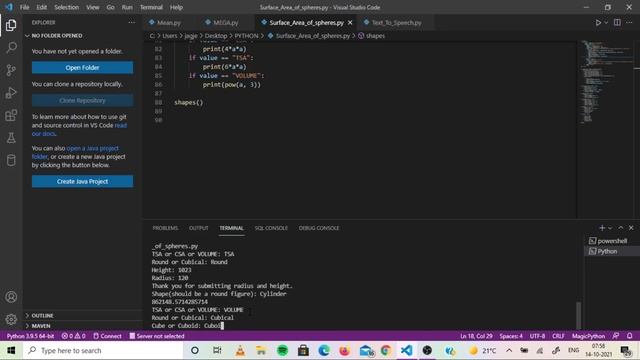The width and height of the screenshot is (640, 360).
Task: Open the Go menu
Action: coord(110,7)
